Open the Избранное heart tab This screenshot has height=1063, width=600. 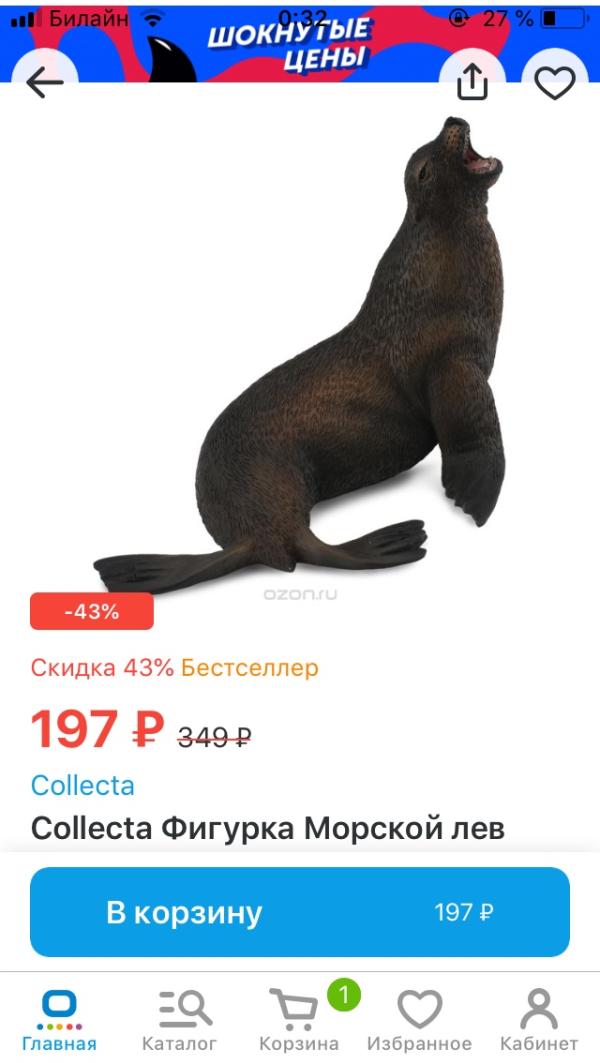tap(419, 1009)
